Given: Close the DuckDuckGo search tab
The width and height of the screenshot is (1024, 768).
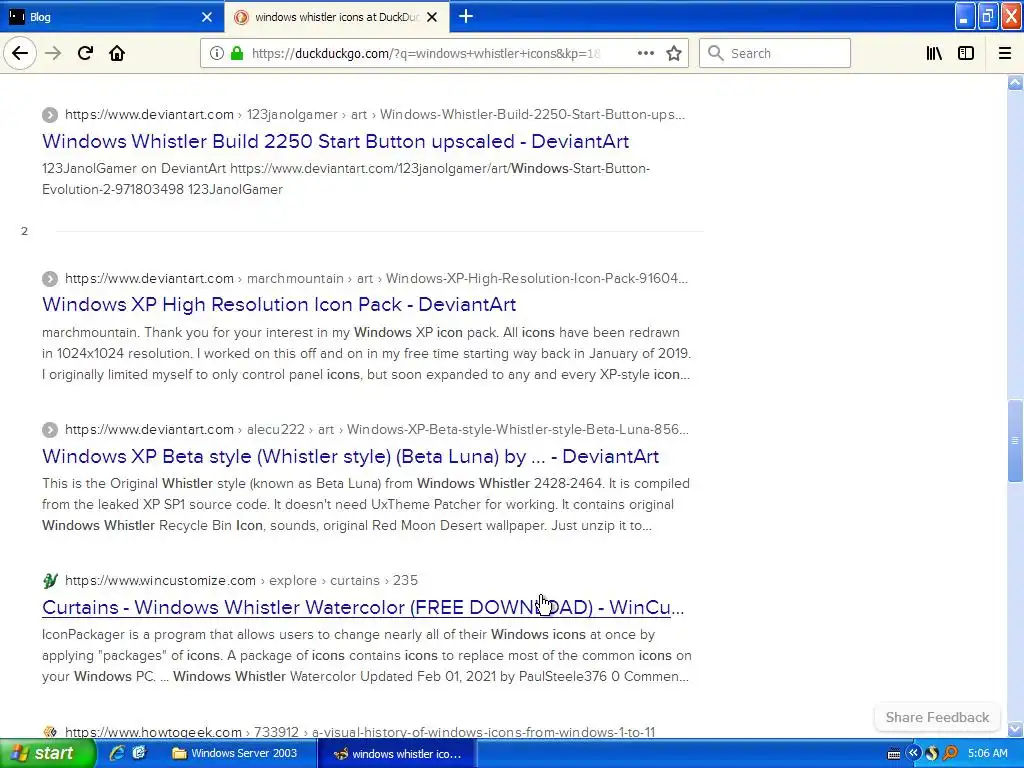Looking at the screenshot, I should [432, 17].
